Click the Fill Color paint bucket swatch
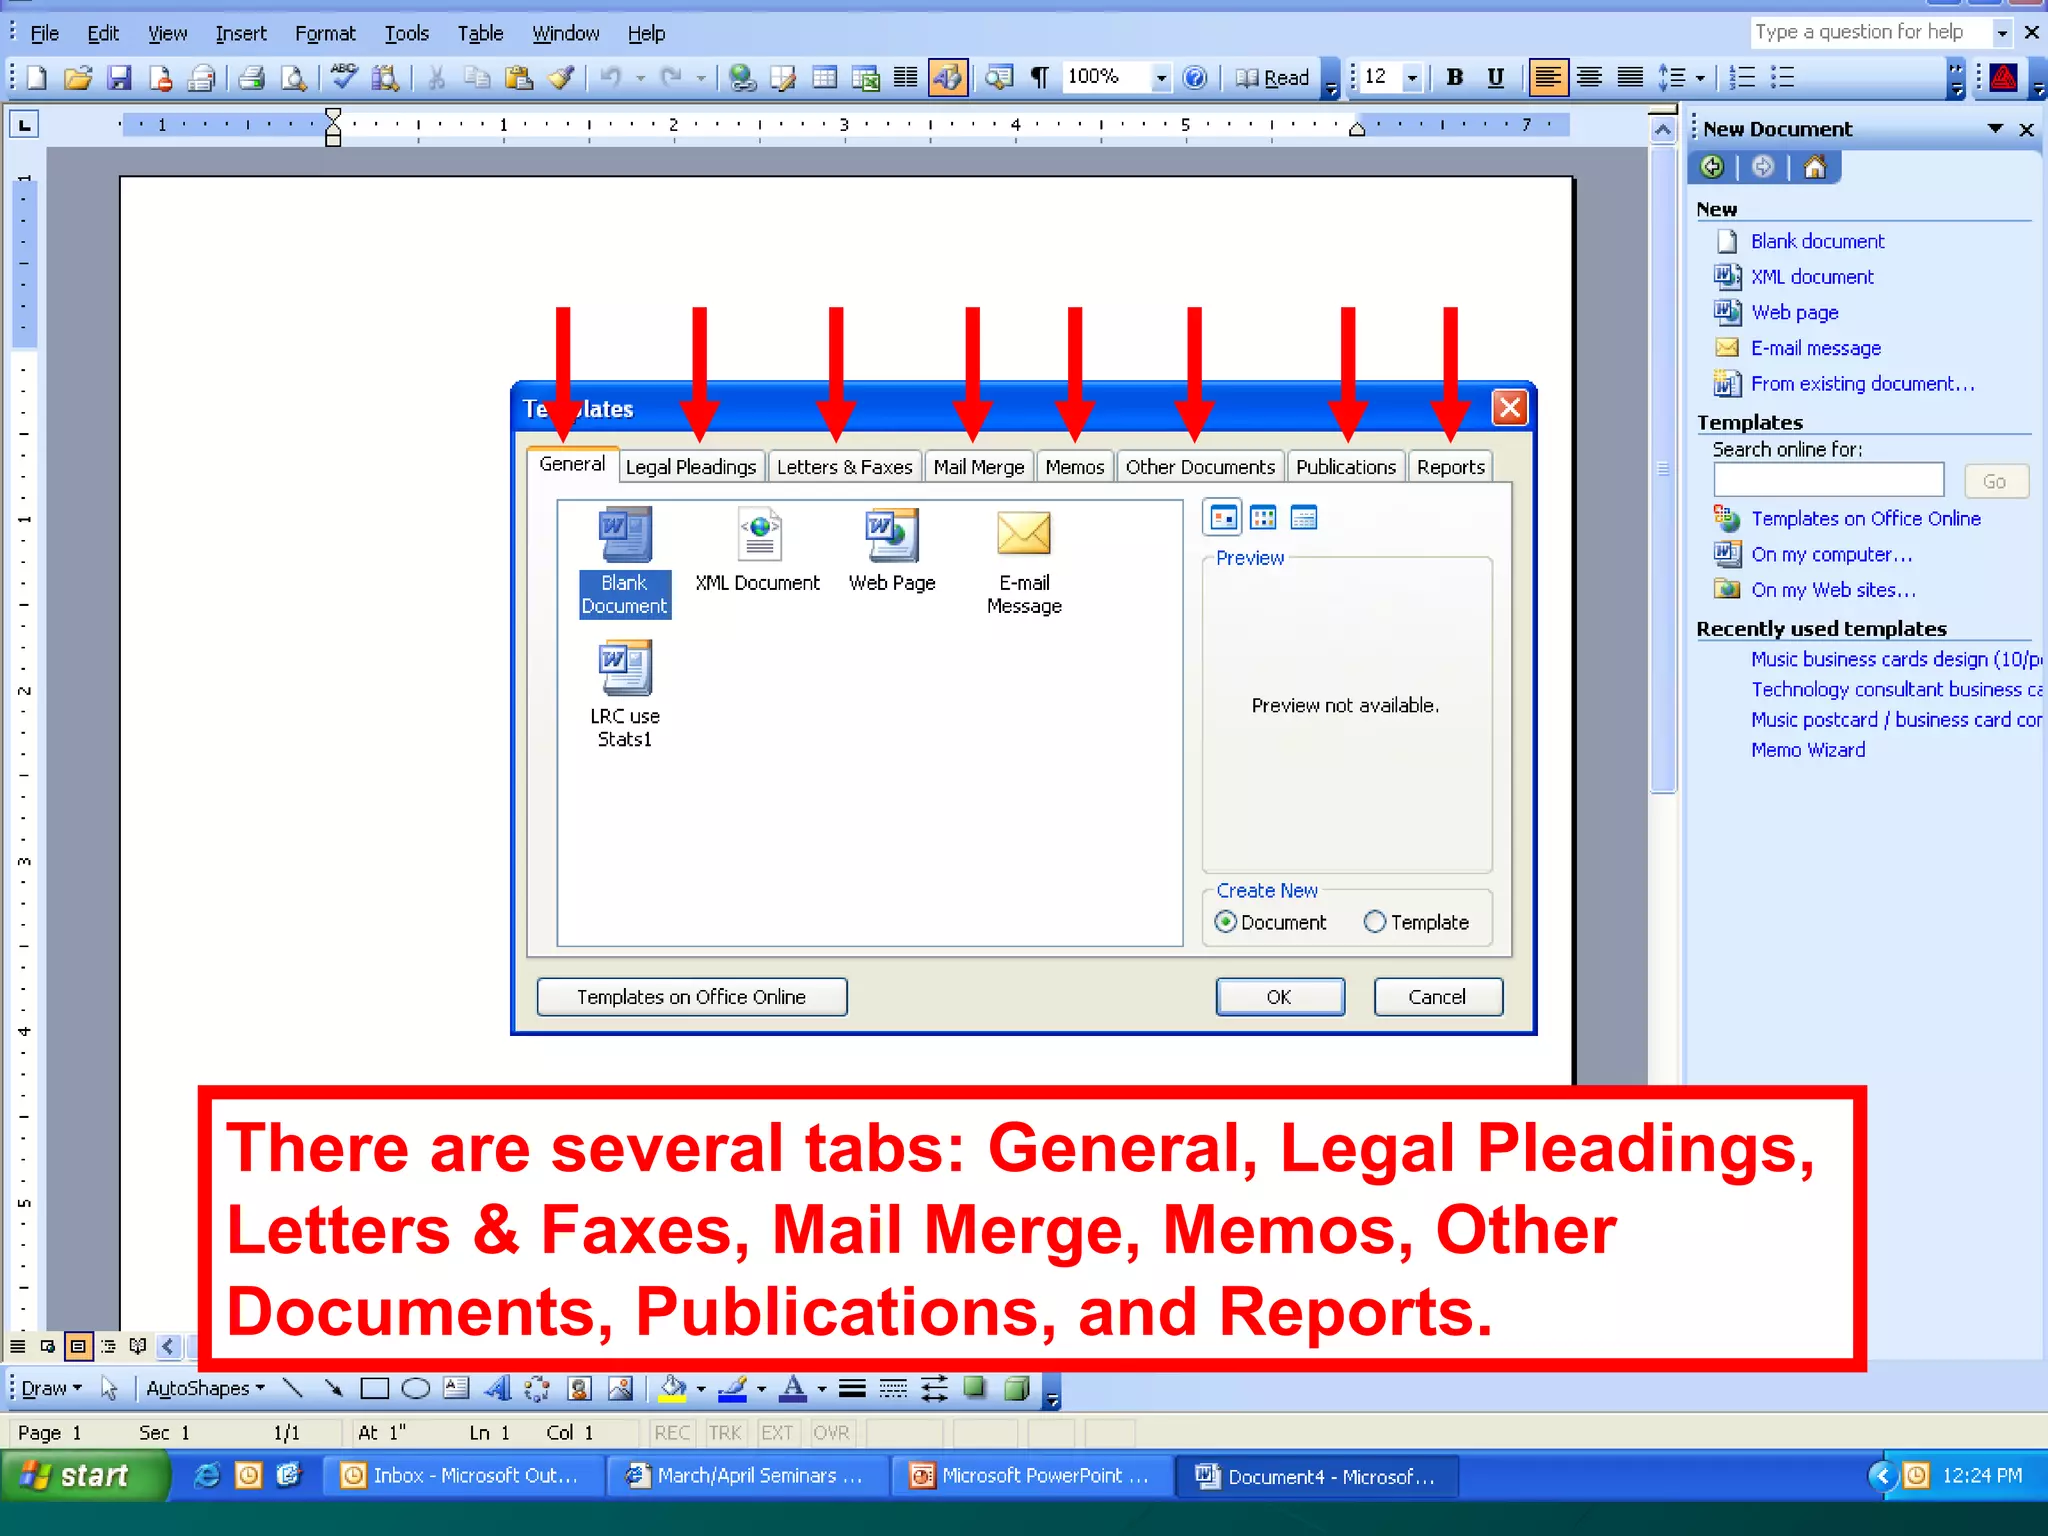2048x1536 pixels. pyautogui.click(x=673, y=1388)
